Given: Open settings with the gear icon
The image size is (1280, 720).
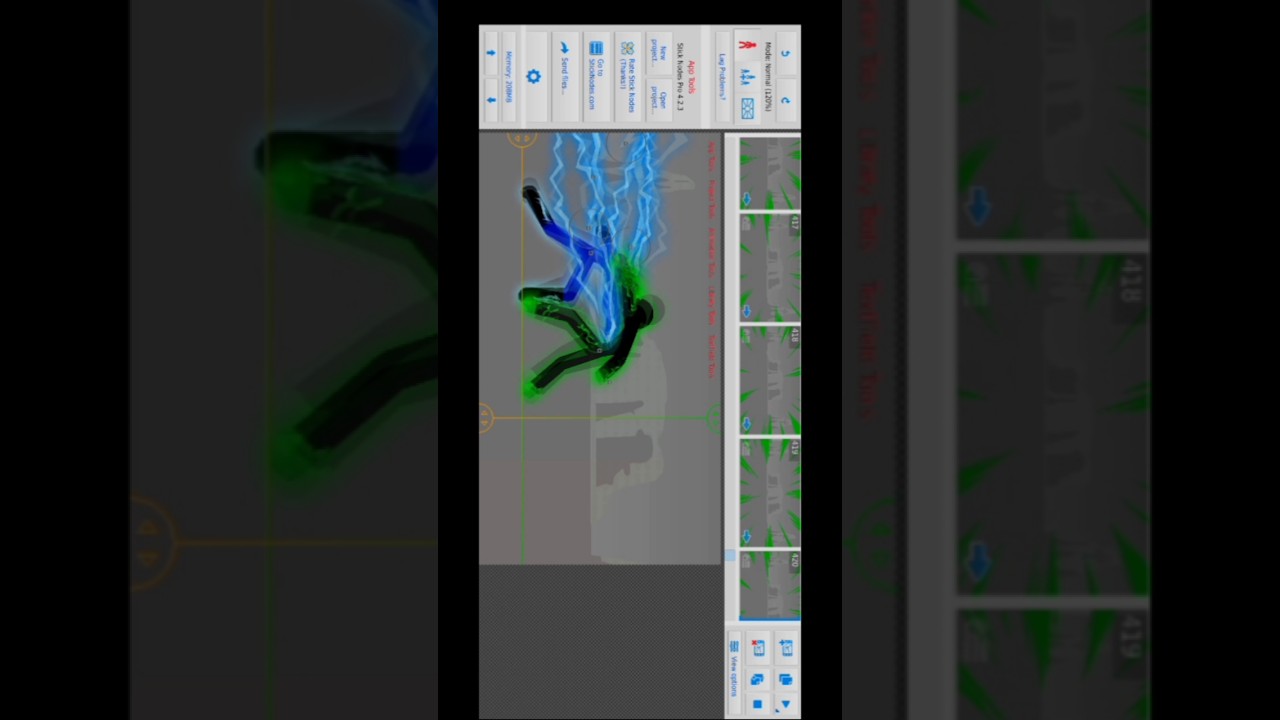Looking at the screenshot, I should 534,76.
